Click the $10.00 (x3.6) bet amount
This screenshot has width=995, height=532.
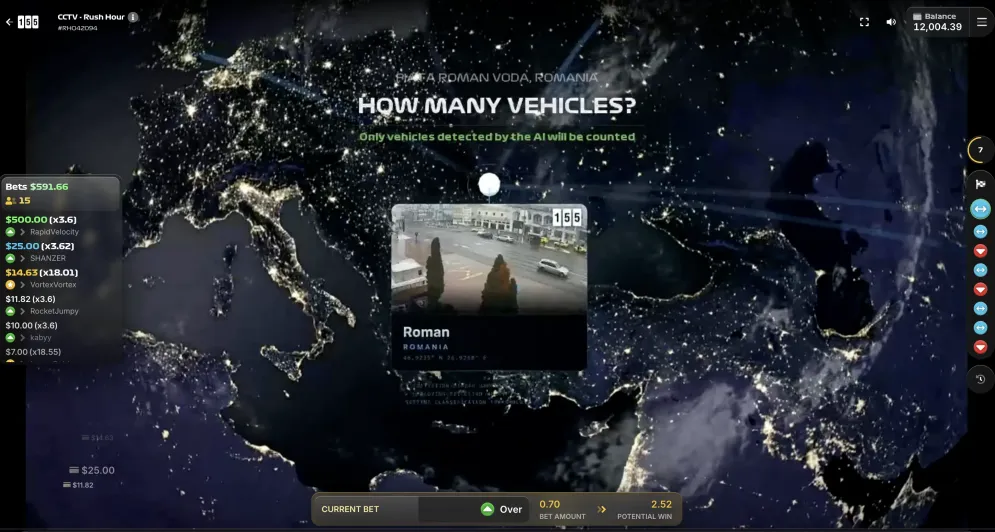(31, 325)
